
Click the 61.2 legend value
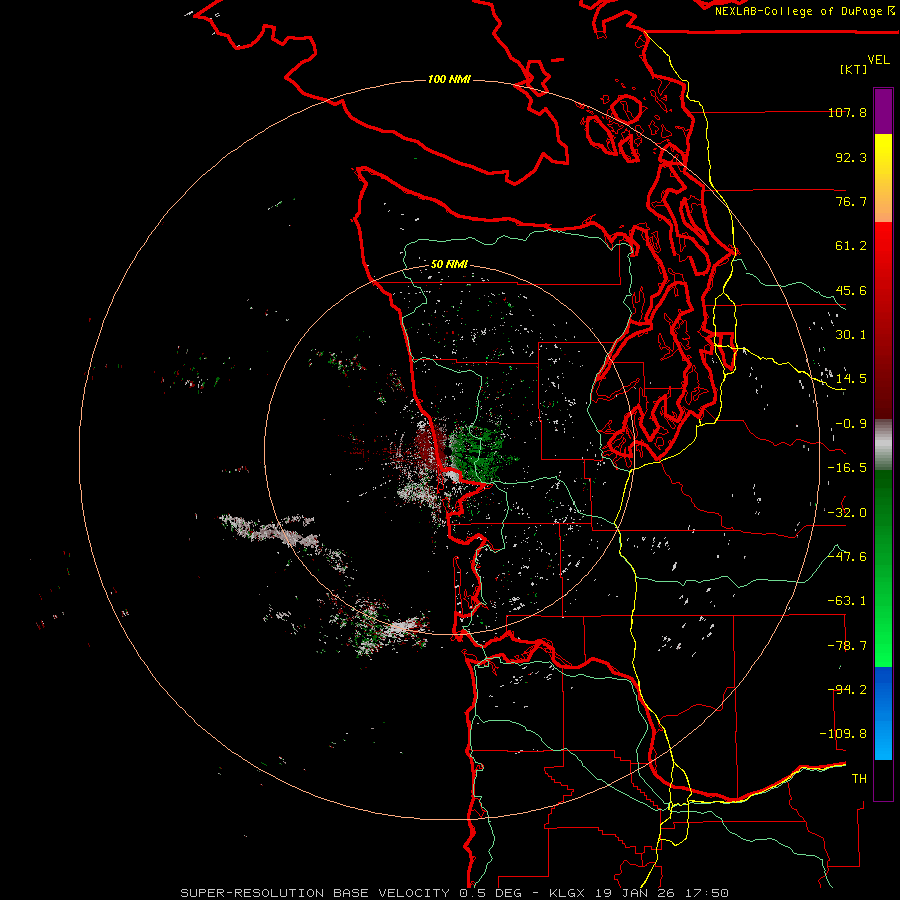click(851, 246)
